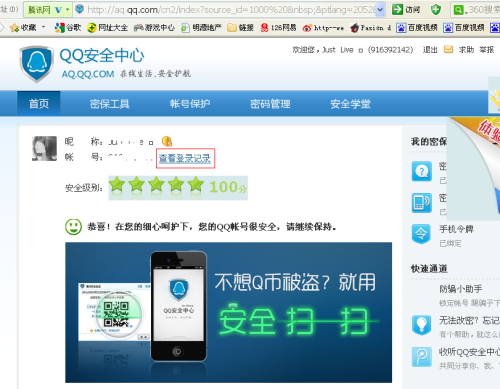The height and width of the screenshot is (389, 500).
Task: Open the 明源地产 bookmark
Action: tap(201, 28)
